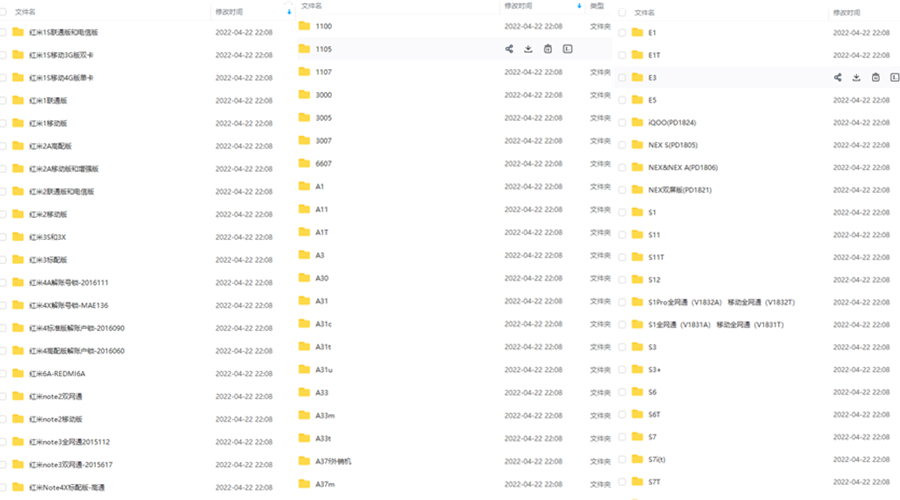
Task: Click the download icon on the 1105 row
Action: [528, 49]
